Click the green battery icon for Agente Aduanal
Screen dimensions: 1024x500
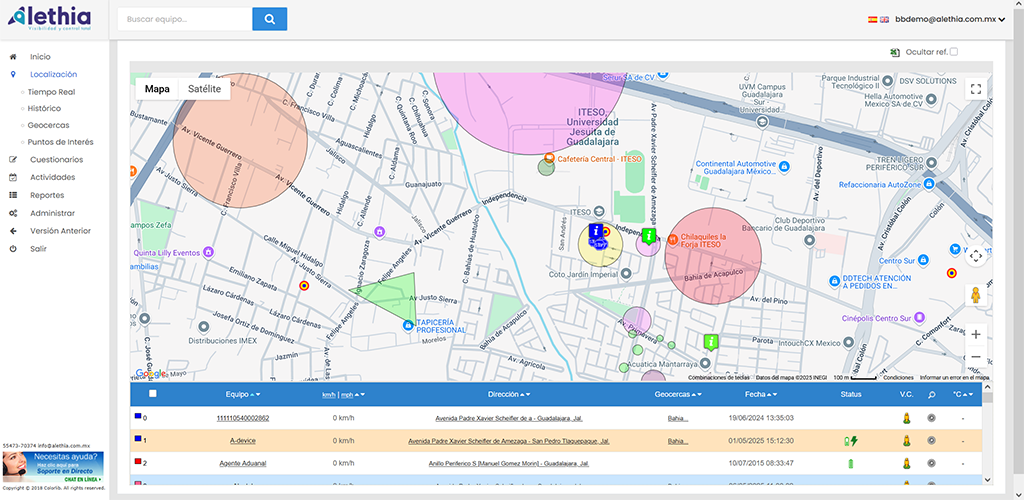pyautogui.click(x=850, y=464)
